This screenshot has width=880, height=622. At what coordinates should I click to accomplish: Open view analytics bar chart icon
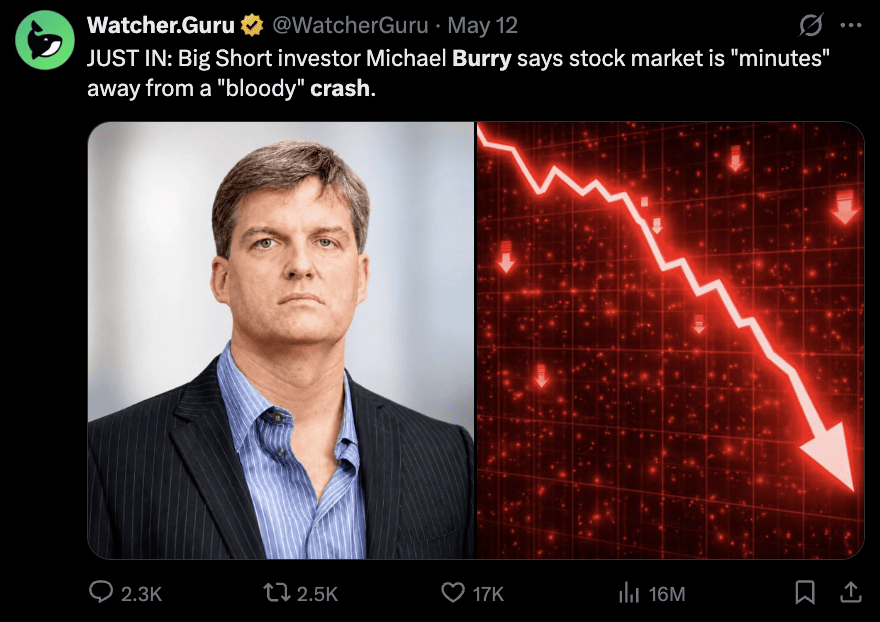click(629, 593)
